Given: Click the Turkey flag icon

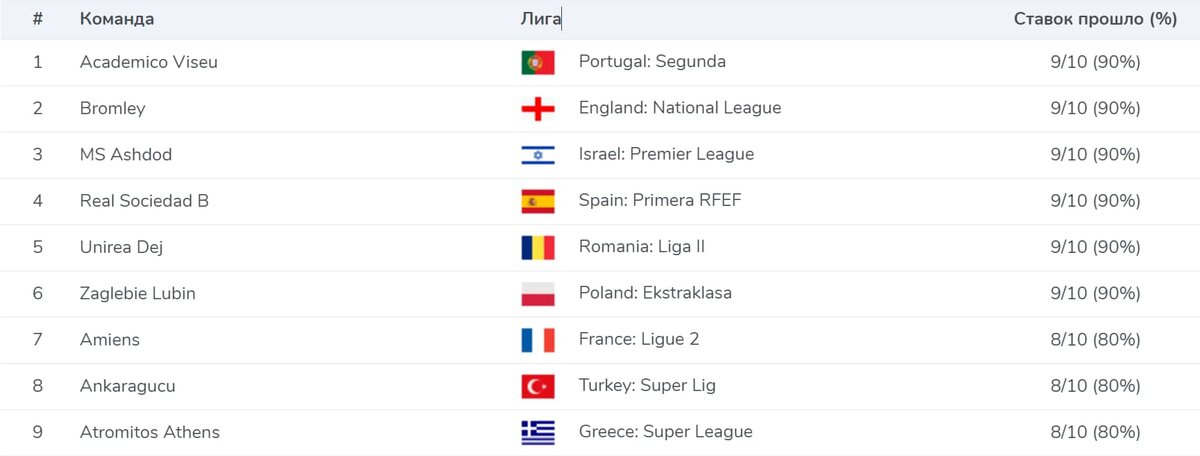Looking at the screenshot, I should click(538, 386).
